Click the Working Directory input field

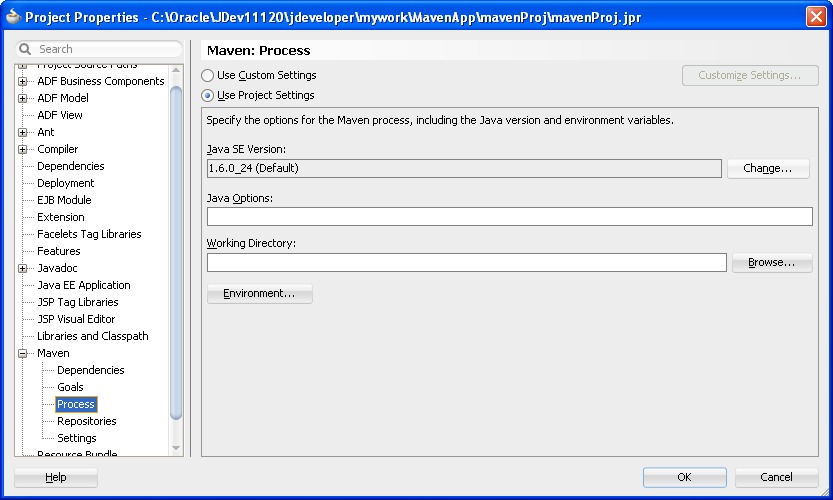click(466, 262)
